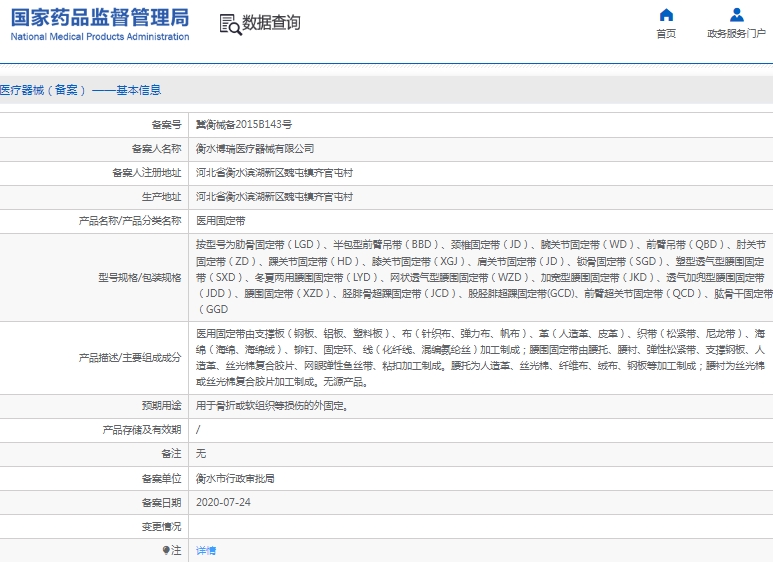This screenshot has width=773, height=562.
Task: Click the 备案人注册地址 row label
Action: coord(147,173)
